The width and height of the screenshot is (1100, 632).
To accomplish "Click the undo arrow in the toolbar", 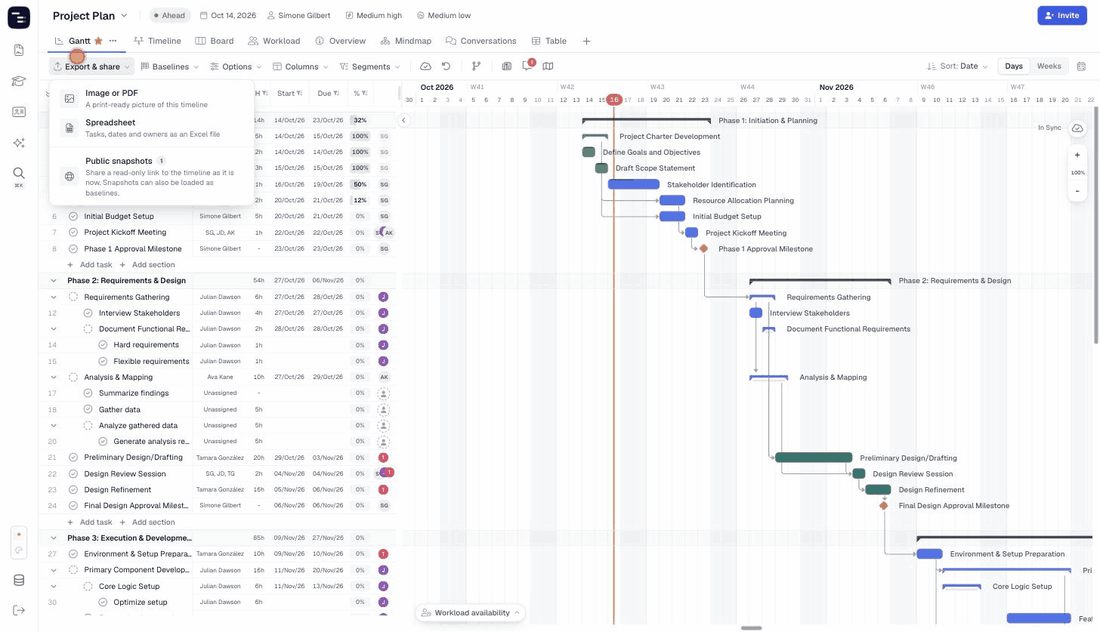I will (446, 67).
